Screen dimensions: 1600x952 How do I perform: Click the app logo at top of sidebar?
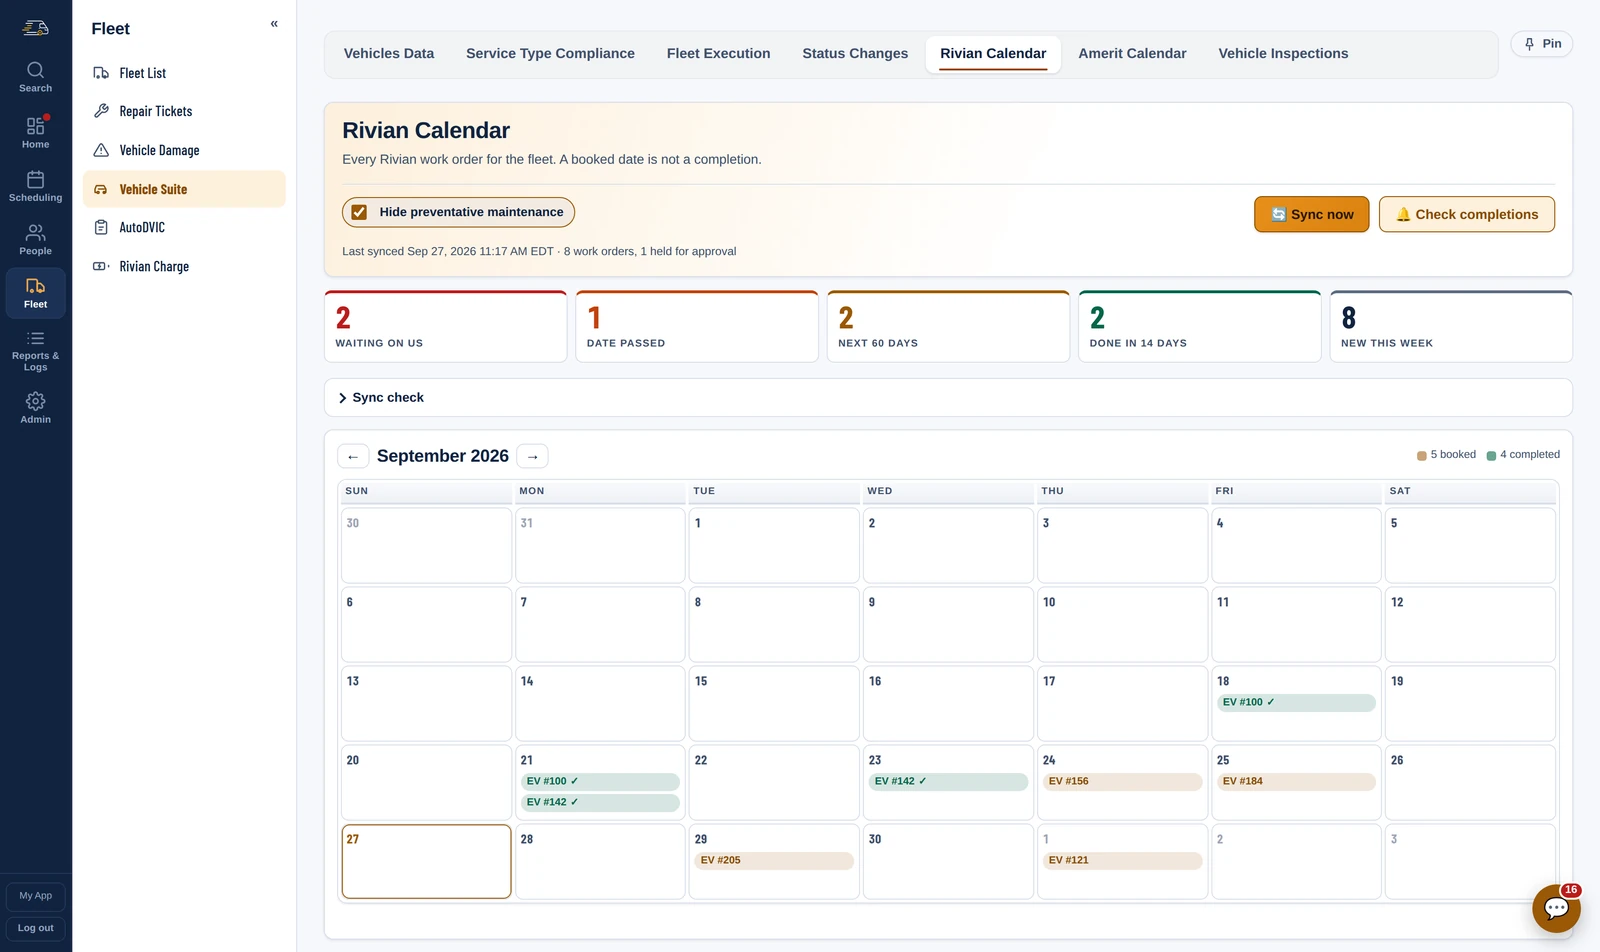click(36, 28)
